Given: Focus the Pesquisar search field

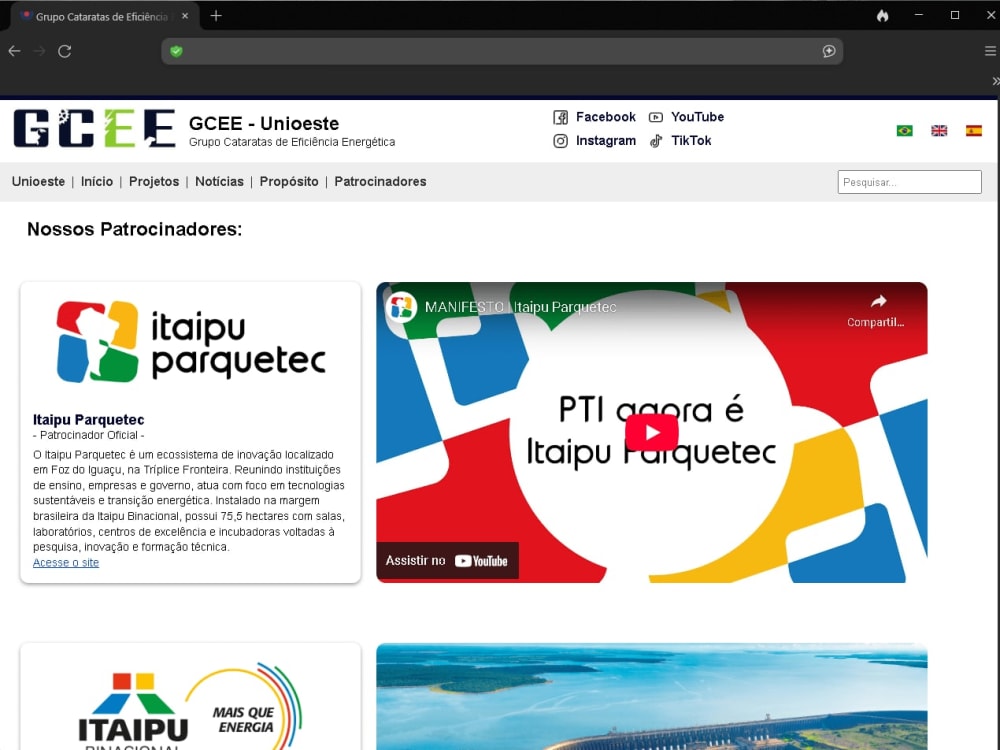Looking at the screenshot, I should click(909, 182).
